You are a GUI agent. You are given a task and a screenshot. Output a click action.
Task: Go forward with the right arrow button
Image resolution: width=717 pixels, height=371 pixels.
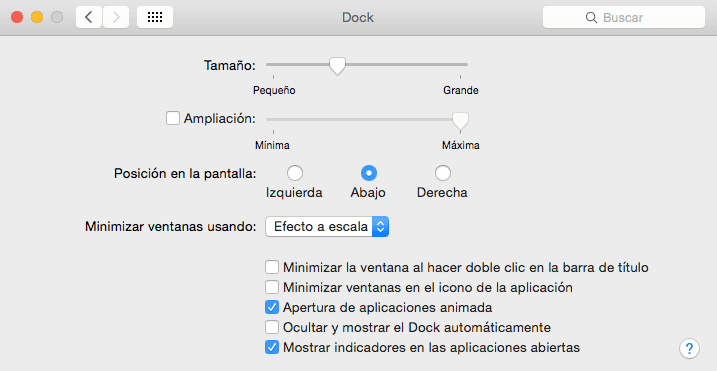116,17
